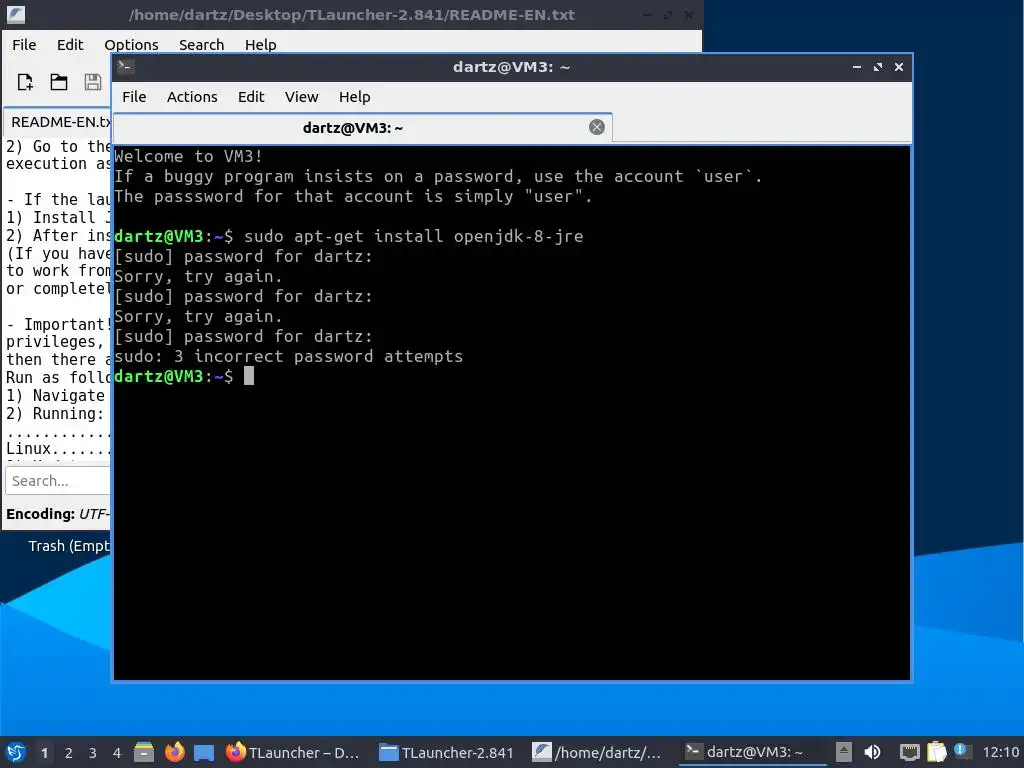This screenshot has height=768, width=1024.
Task: Click the terminal icon in terminal title bar
Action: pos(125,67)
